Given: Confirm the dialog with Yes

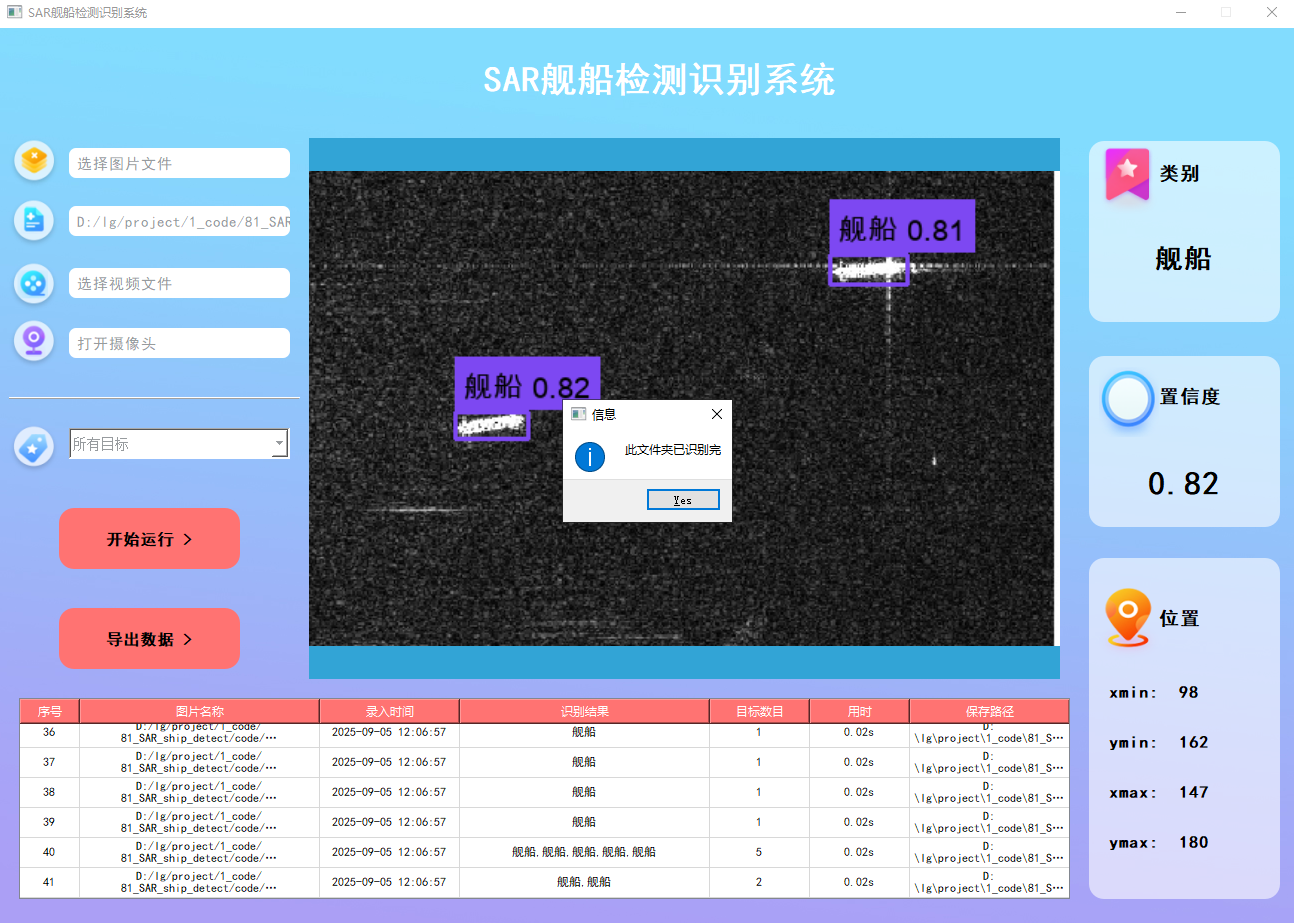Looking at the screenshot, I should tap(683, 500).
